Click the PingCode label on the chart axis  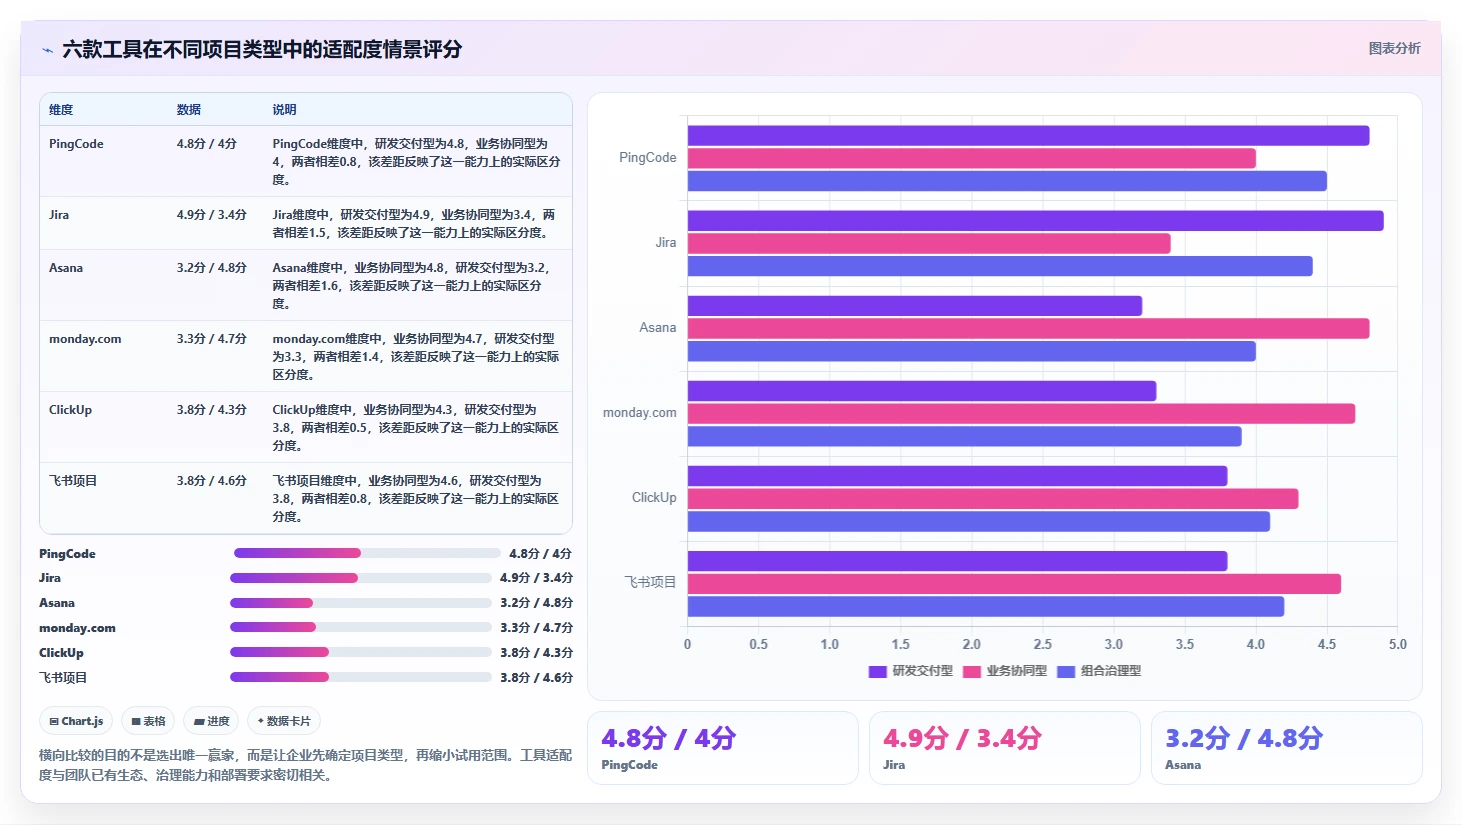[x=647, y=158]
